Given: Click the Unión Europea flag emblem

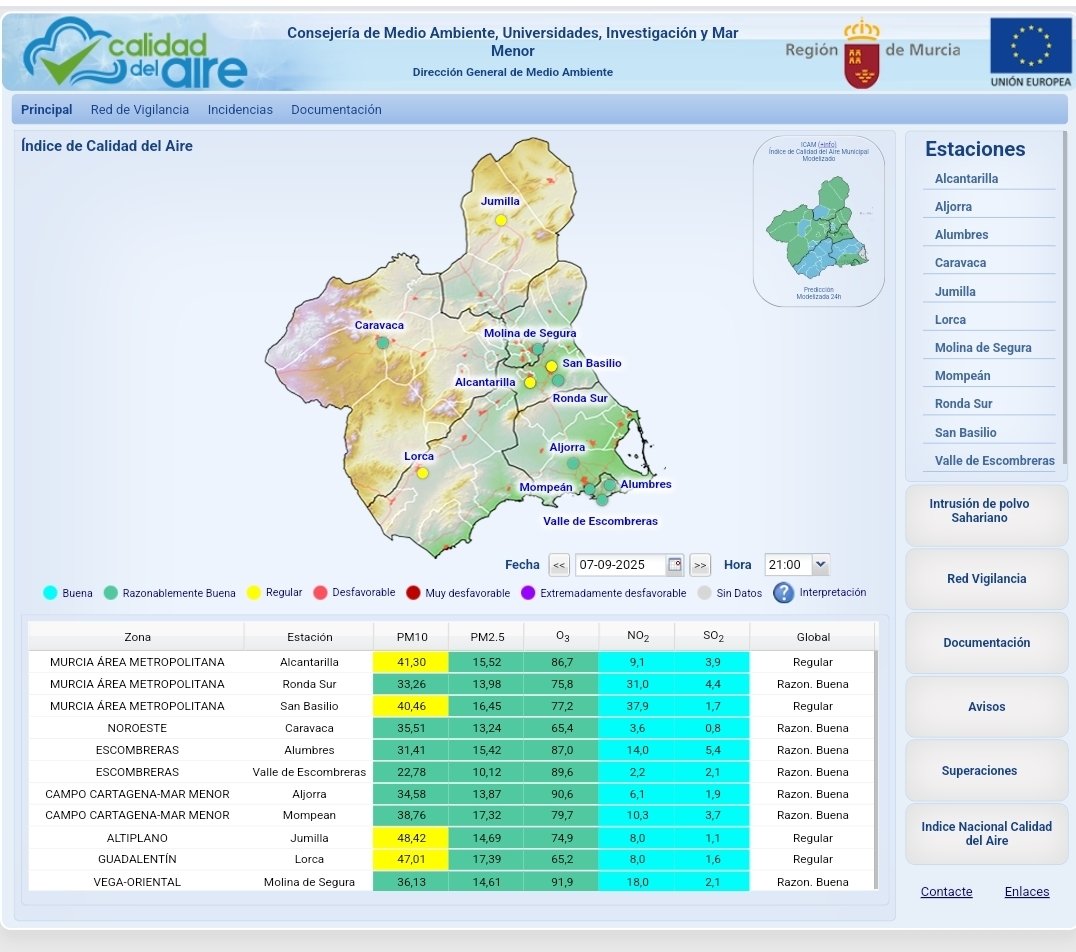Looking at the screenshot, I should point(1030,47).
